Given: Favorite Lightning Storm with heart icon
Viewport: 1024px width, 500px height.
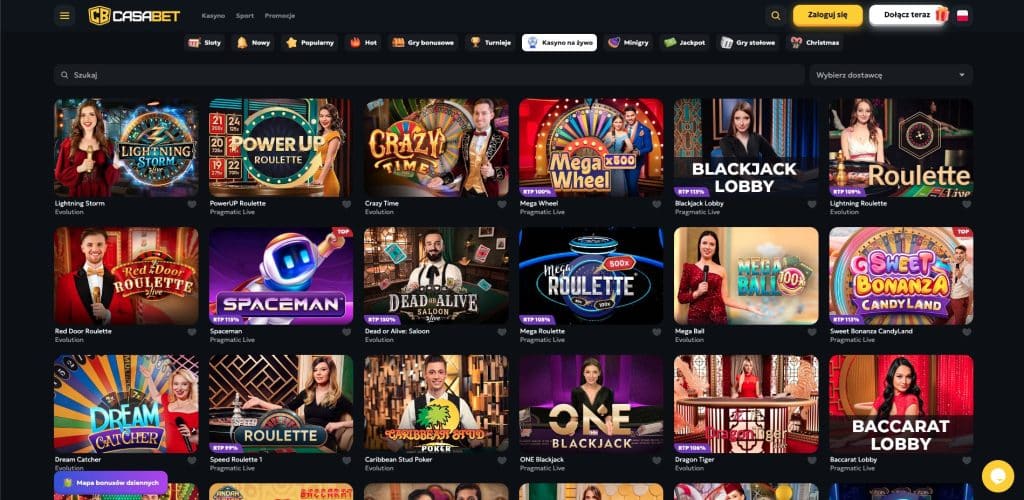Looking at the screenshot, I should pos(191,204).
